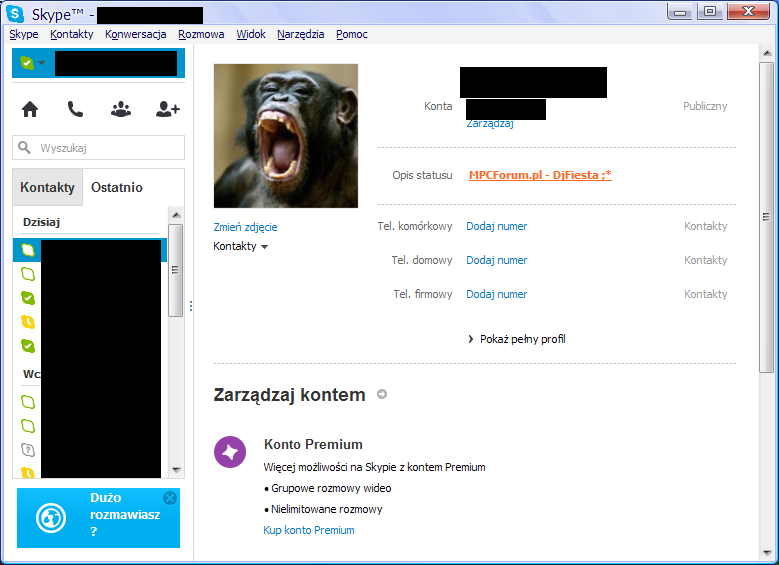
Task: Open the Rozmowa menu
Action: click(x=201, y=34)
